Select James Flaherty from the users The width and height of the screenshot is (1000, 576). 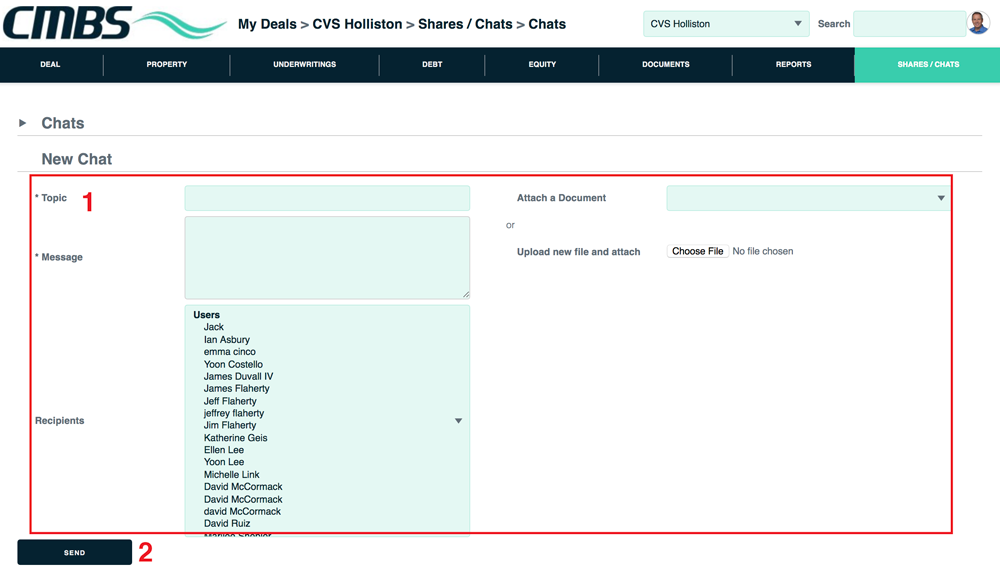tap(237, 388)
